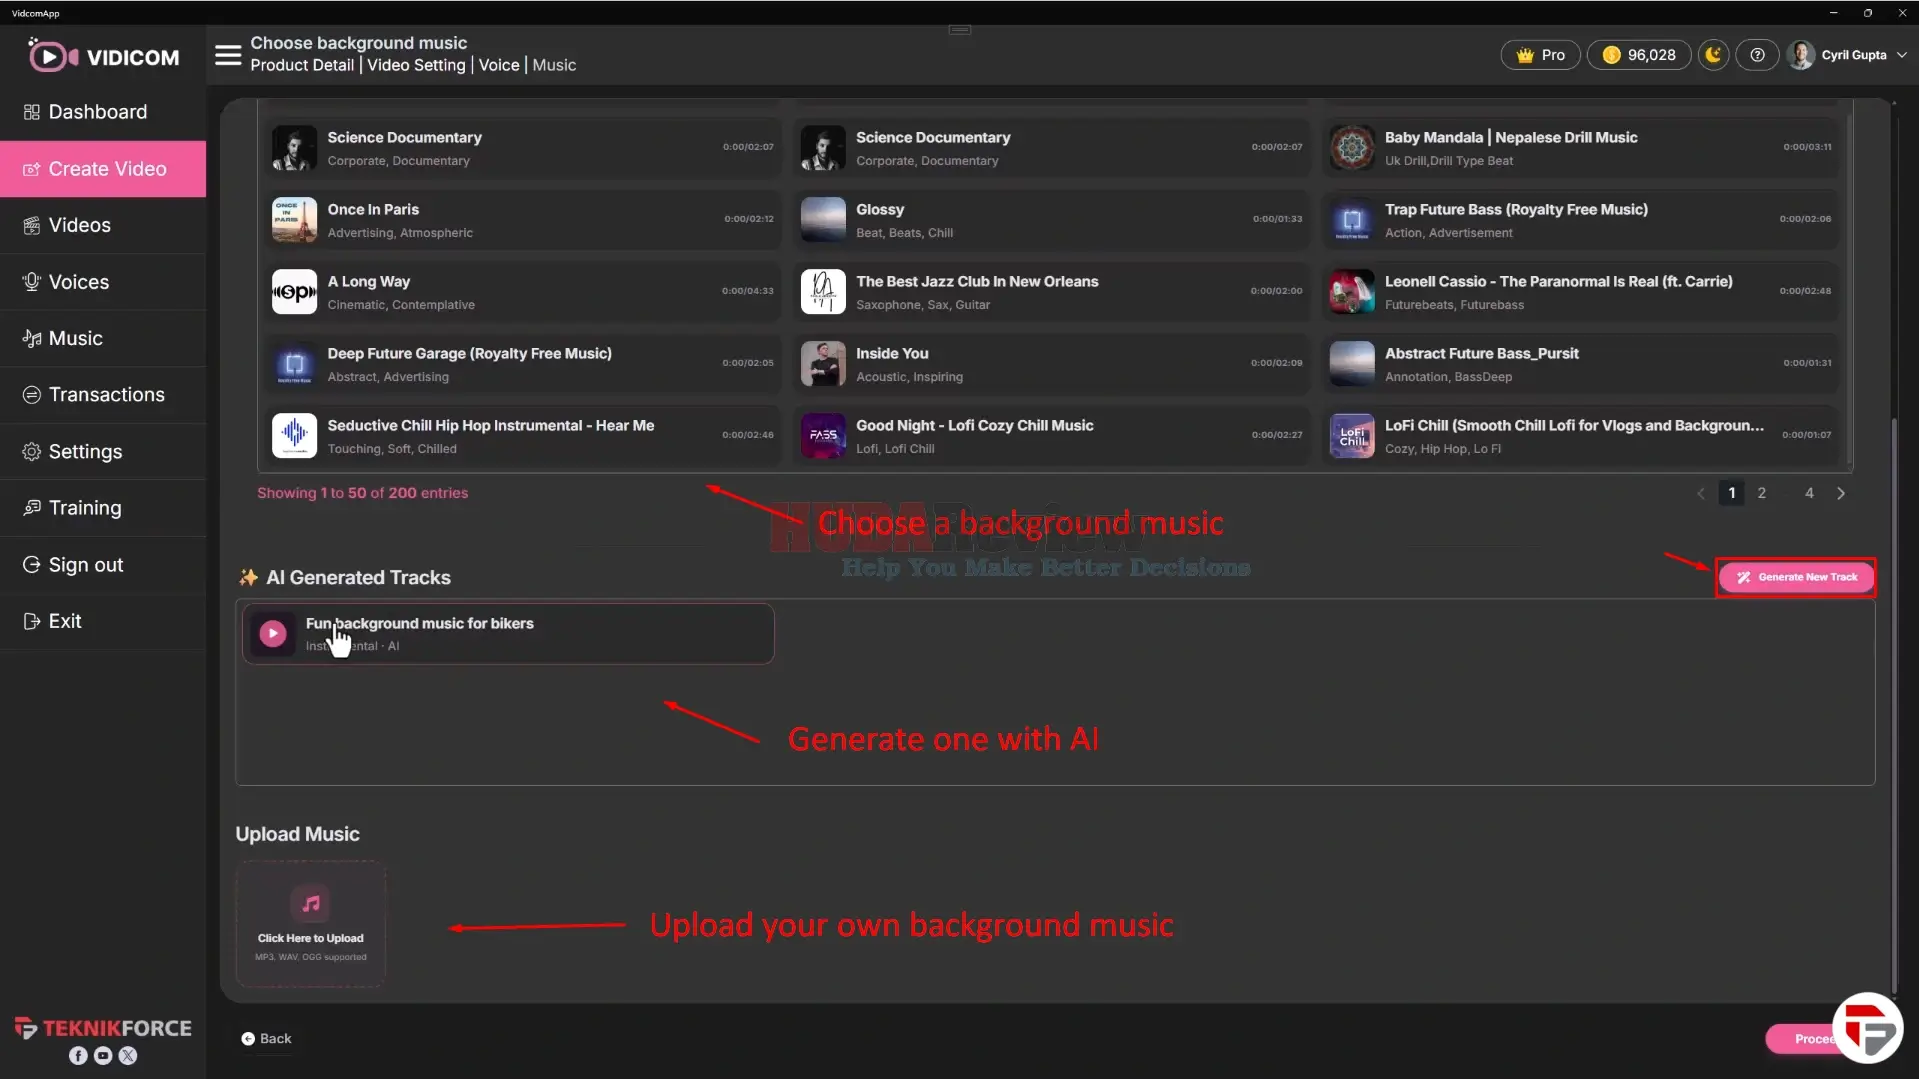Open the Voices section
The height and width of the screenshot is (1079, 1919).
click(103, 282)
